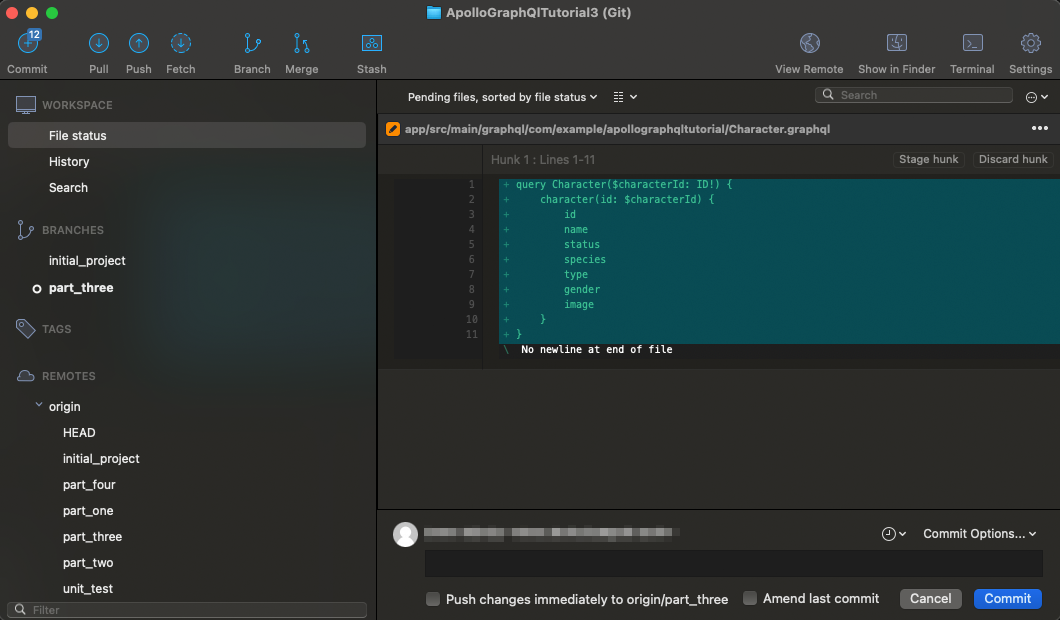The width and height of the screenshot is (1060, 620).
Task: Select origin part_three remote branch
Action: tap(93, 537)
